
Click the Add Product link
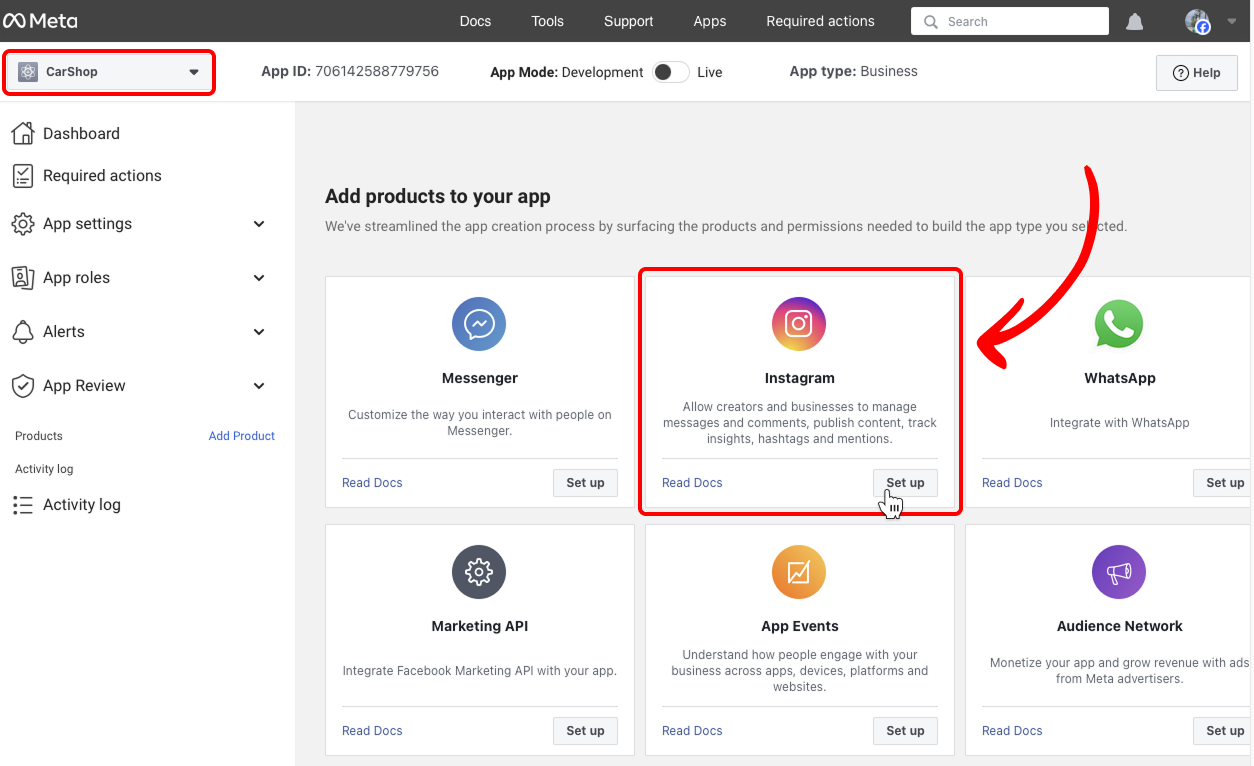tap(241, 436)
